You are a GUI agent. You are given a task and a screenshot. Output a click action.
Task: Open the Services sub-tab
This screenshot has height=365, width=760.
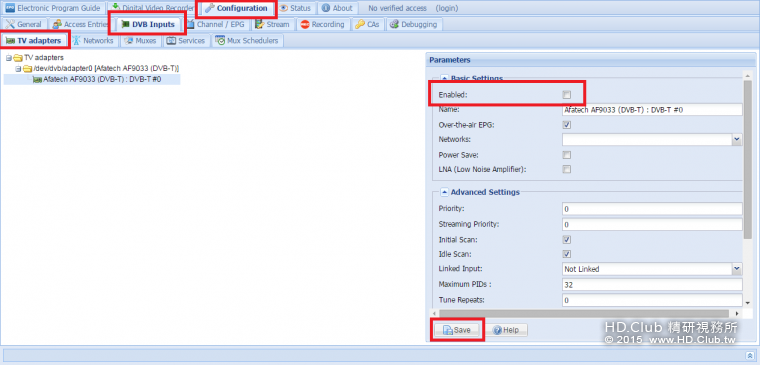(x=186, y=41)
